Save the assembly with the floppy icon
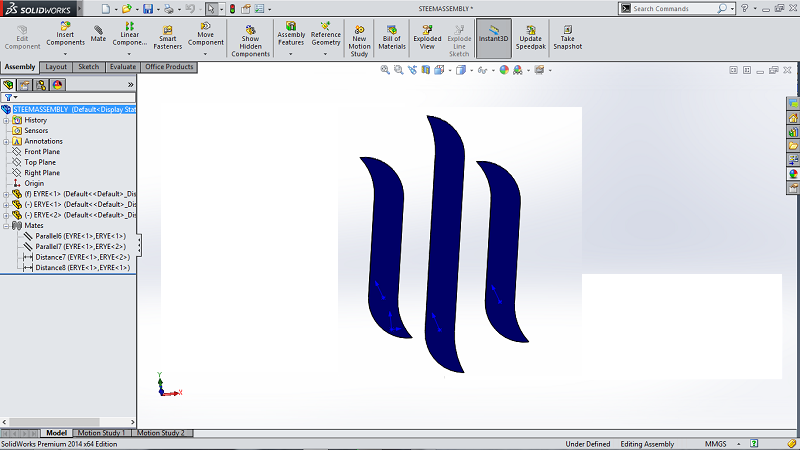800x450 pixels. click(x=147, y=9)
